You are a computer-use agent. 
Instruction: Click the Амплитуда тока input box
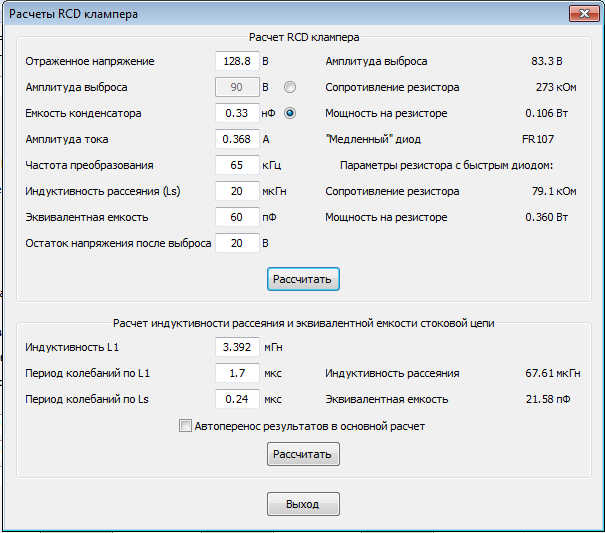coord(237,139)
